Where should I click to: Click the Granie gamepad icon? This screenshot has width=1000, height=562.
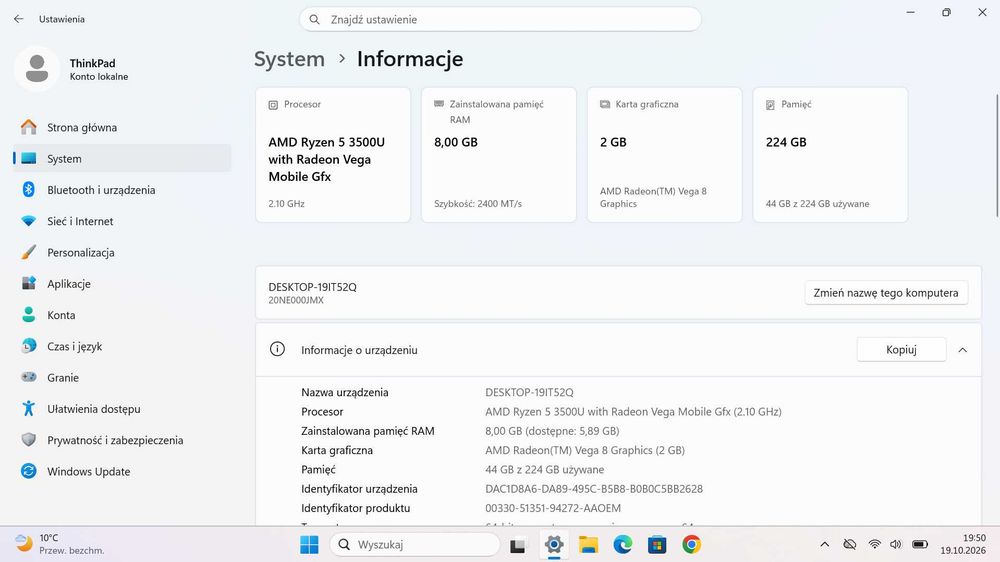tap(29, 377)
